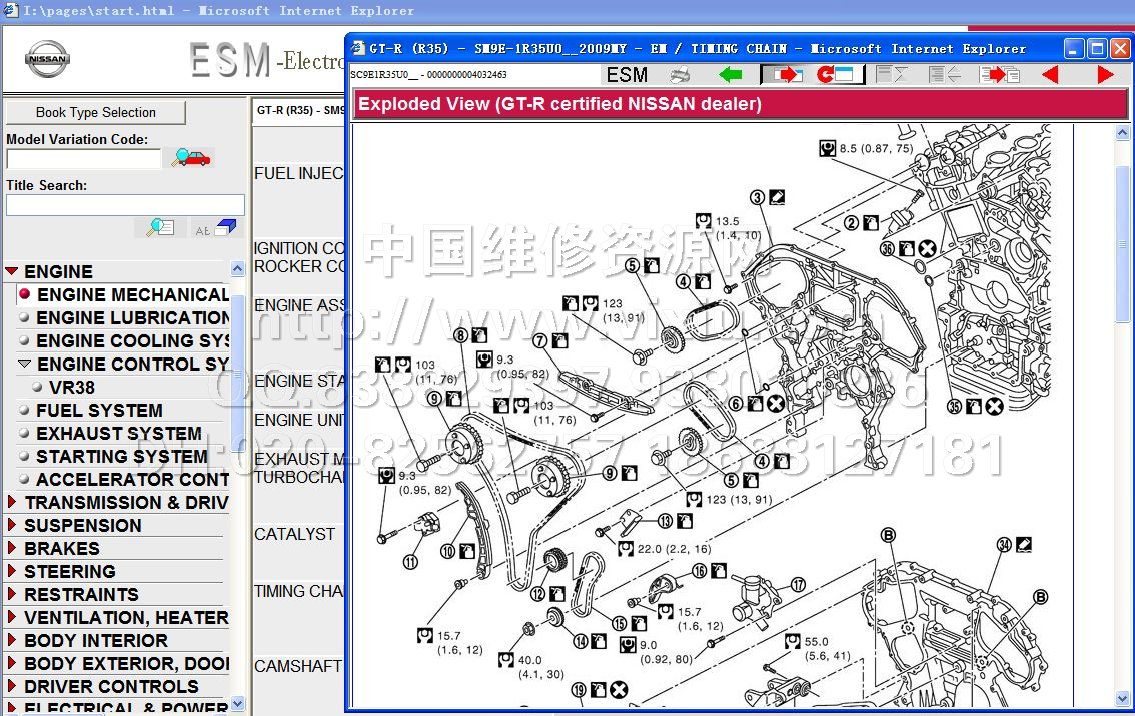Image resolution: width=1135 pixels, height=716 pixels.
Task: Click the Model Variation Code input field
Action: 83,159
